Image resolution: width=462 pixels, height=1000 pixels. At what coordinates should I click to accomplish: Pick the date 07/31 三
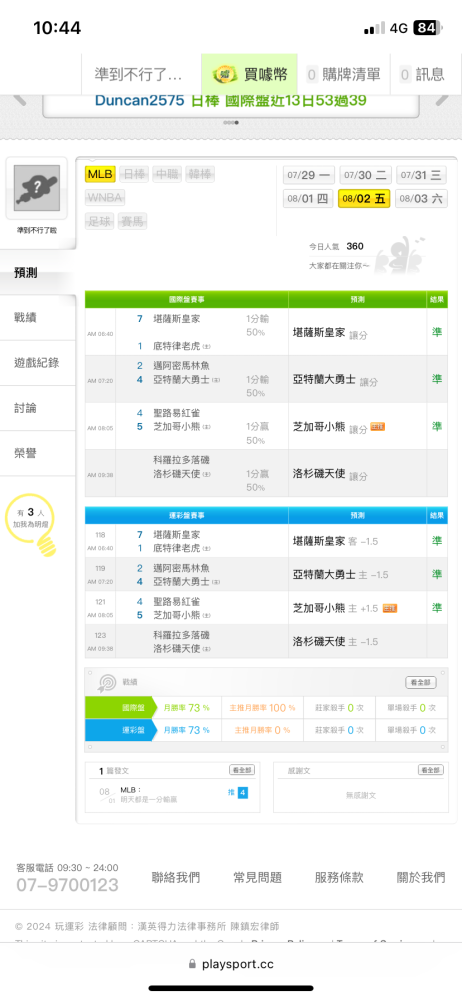(421, 175)
